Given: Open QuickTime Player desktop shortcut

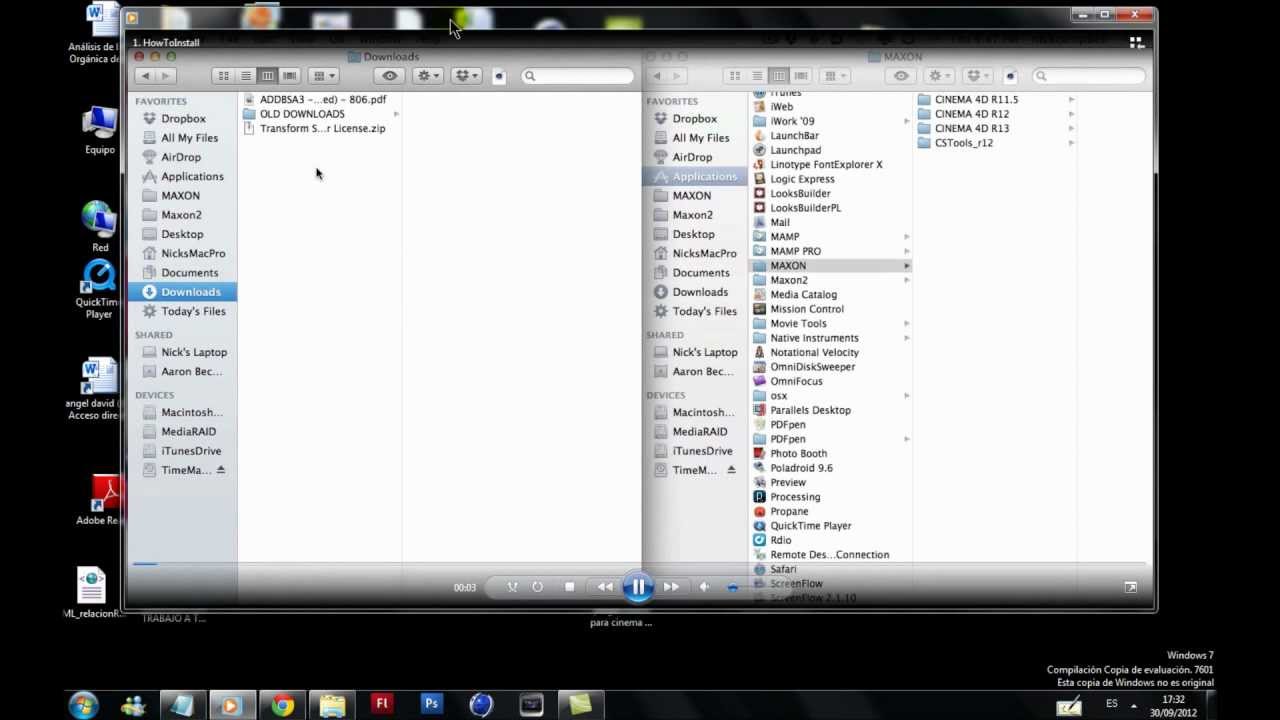Looking at the screenshot, I should tap(99, 289).
